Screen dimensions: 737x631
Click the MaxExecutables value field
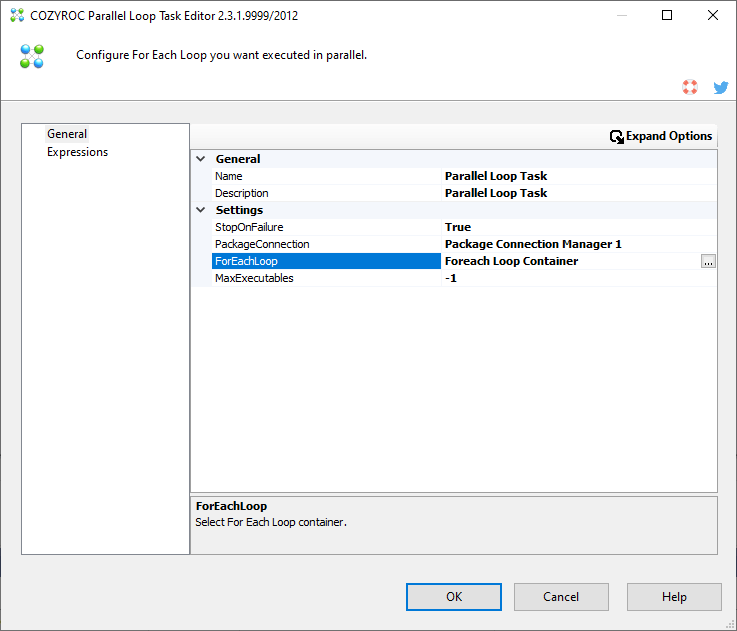[570, 278]
